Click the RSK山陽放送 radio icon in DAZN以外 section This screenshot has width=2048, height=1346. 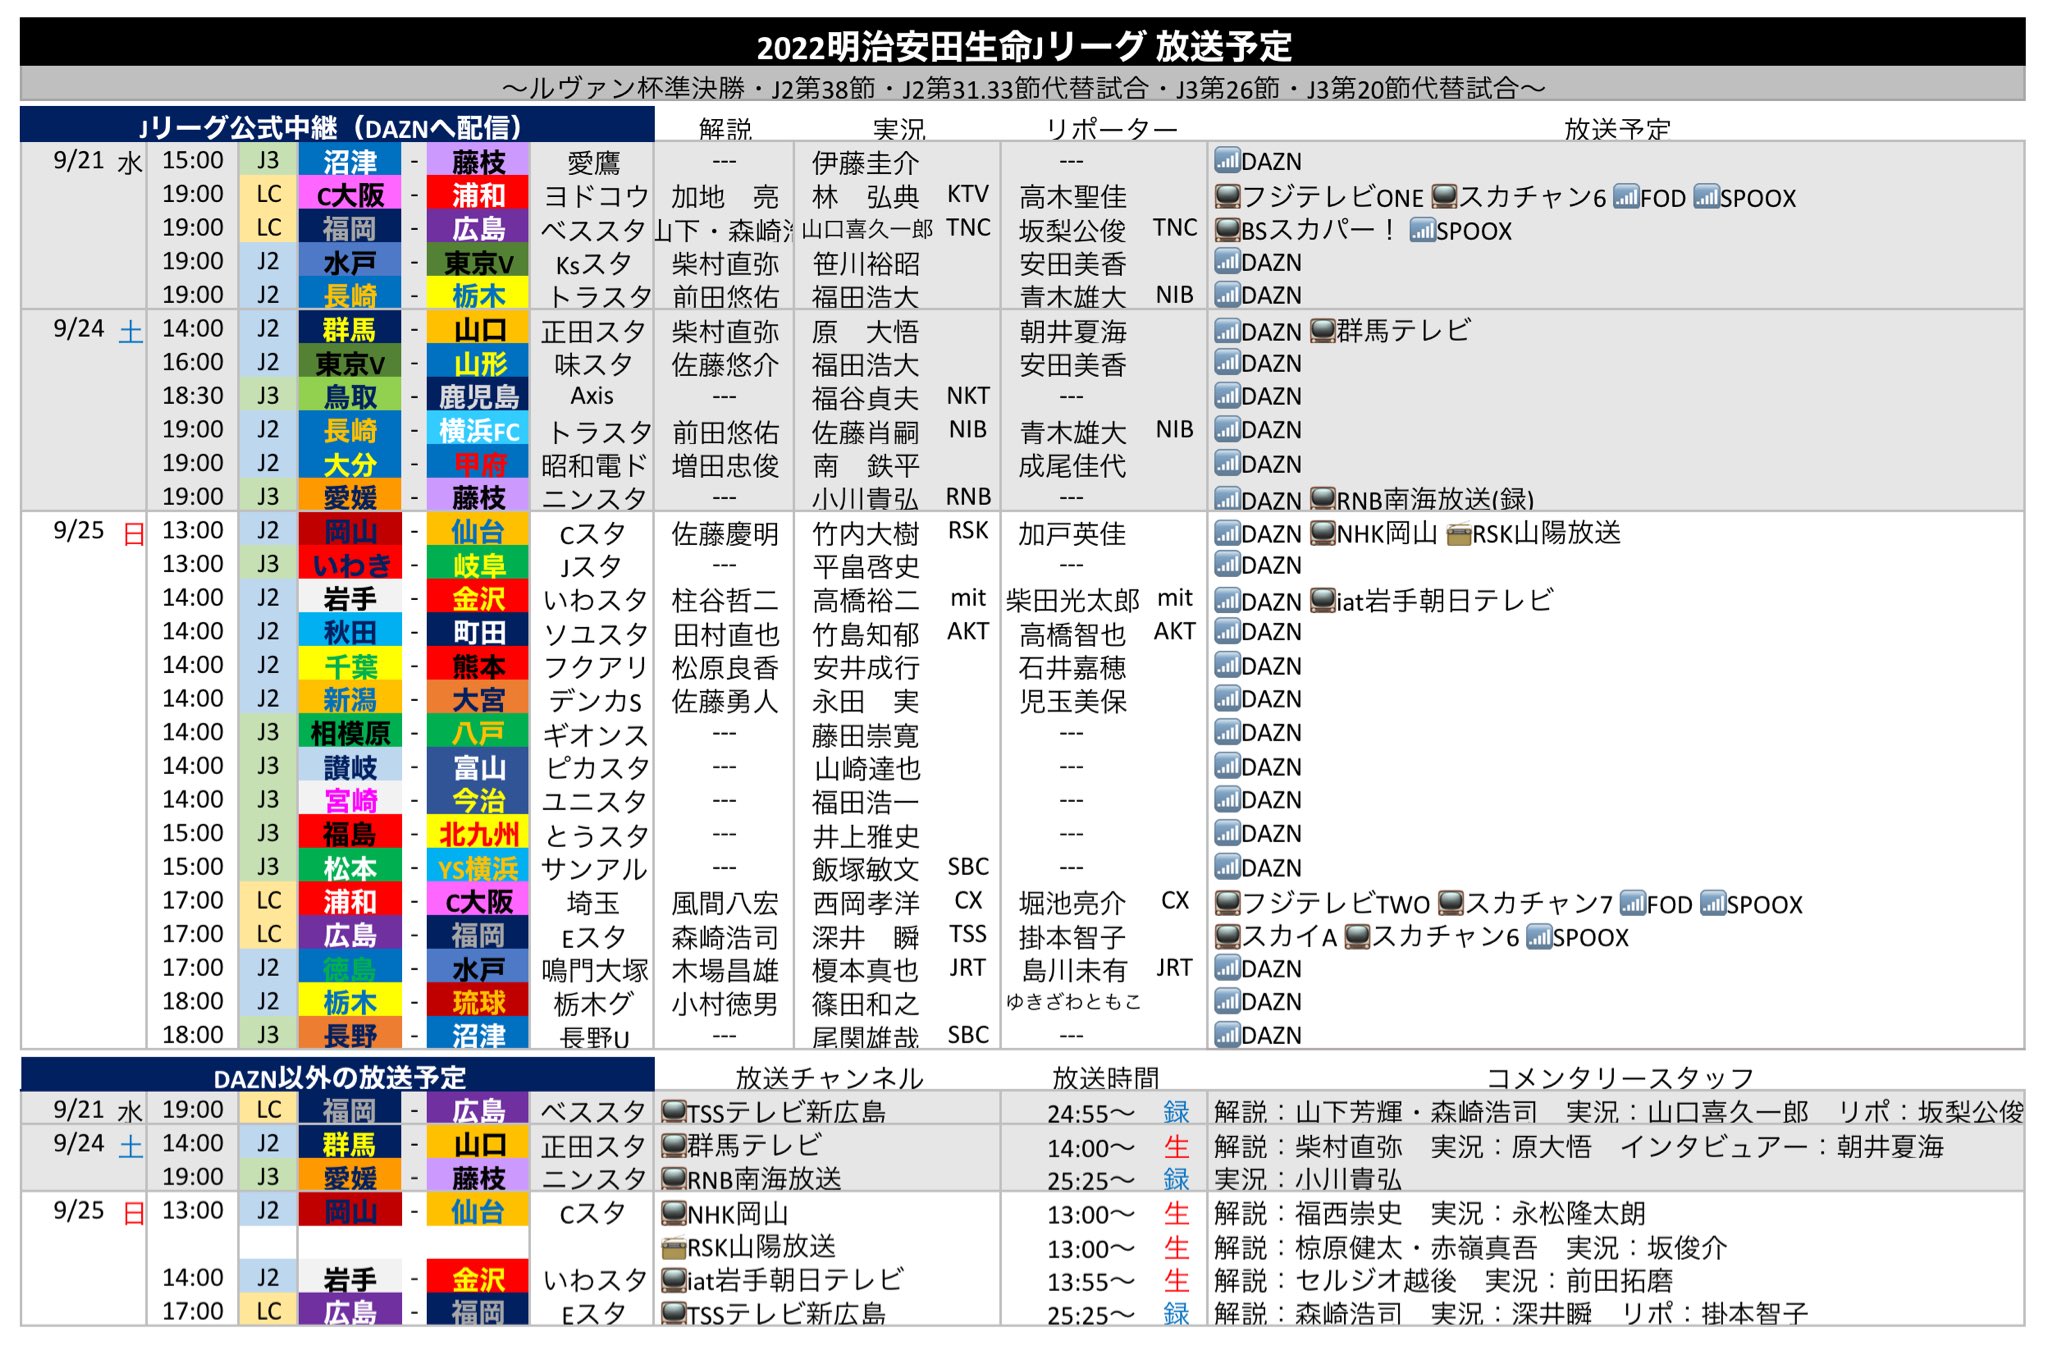(x=674, y=1247)
